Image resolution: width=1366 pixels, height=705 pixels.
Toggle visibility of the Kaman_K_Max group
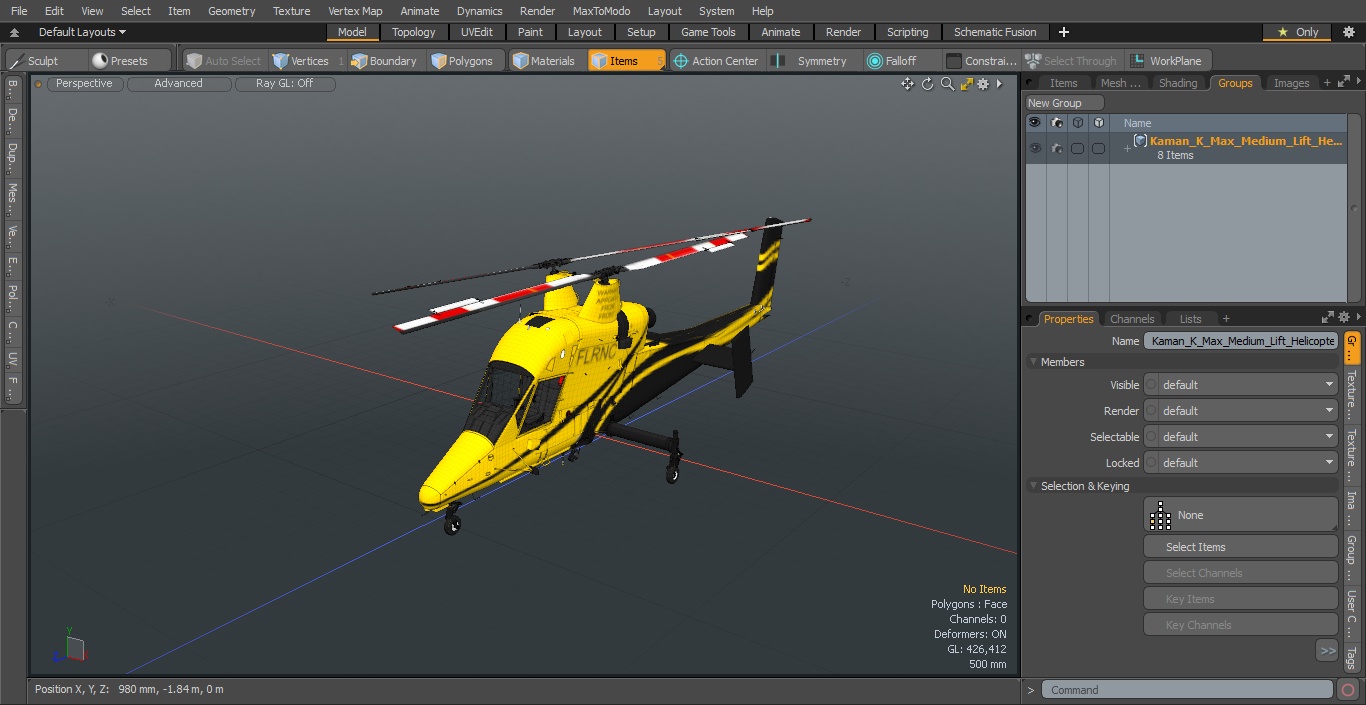click(1035, 148)
